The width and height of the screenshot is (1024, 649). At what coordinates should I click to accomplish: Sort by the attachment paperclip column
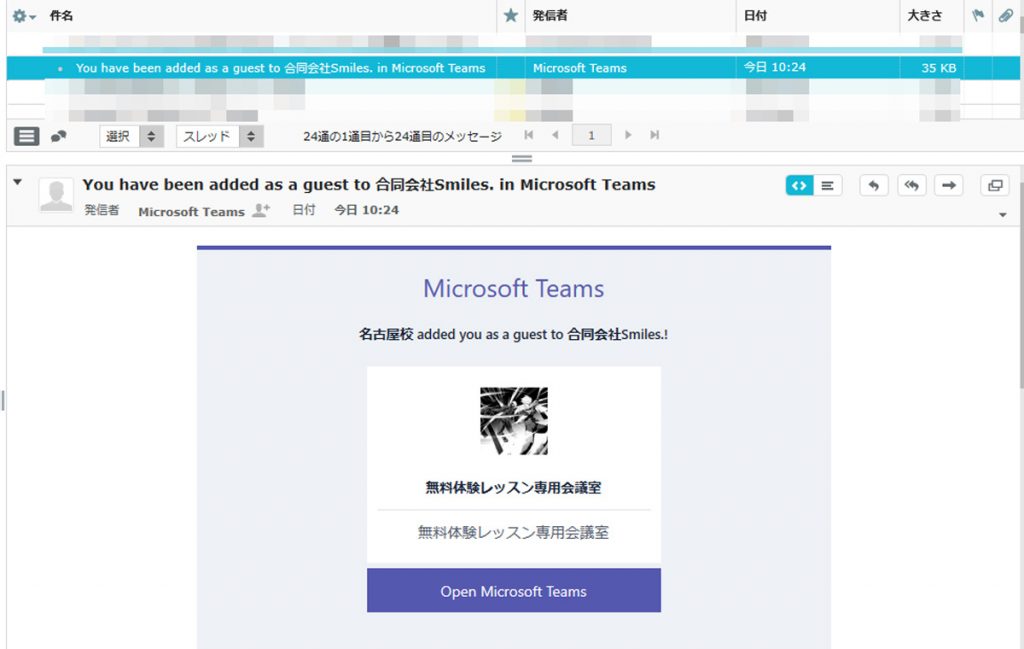1006,15
